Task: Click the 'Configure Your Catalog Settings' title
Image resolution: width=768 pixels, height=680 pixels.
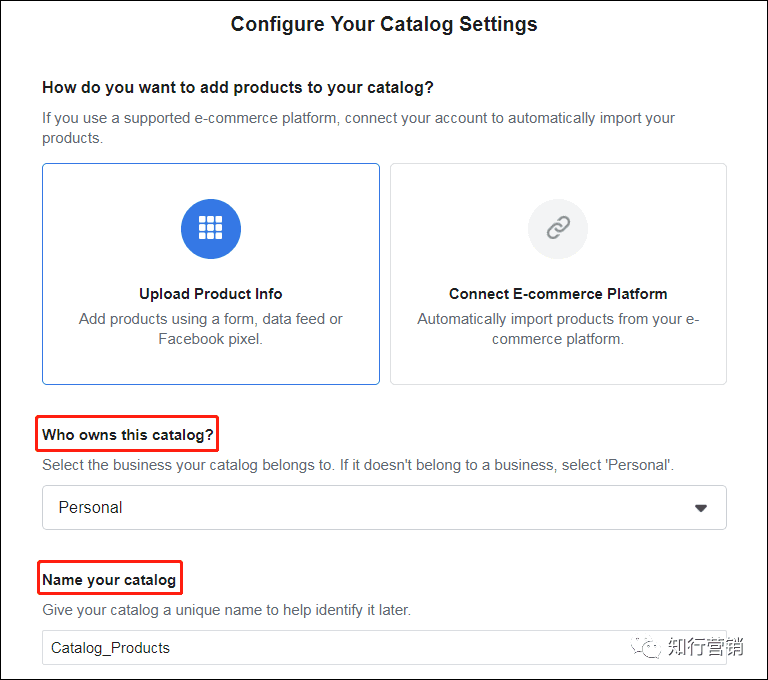Action: pyautogui.click(x=384, y=24)
